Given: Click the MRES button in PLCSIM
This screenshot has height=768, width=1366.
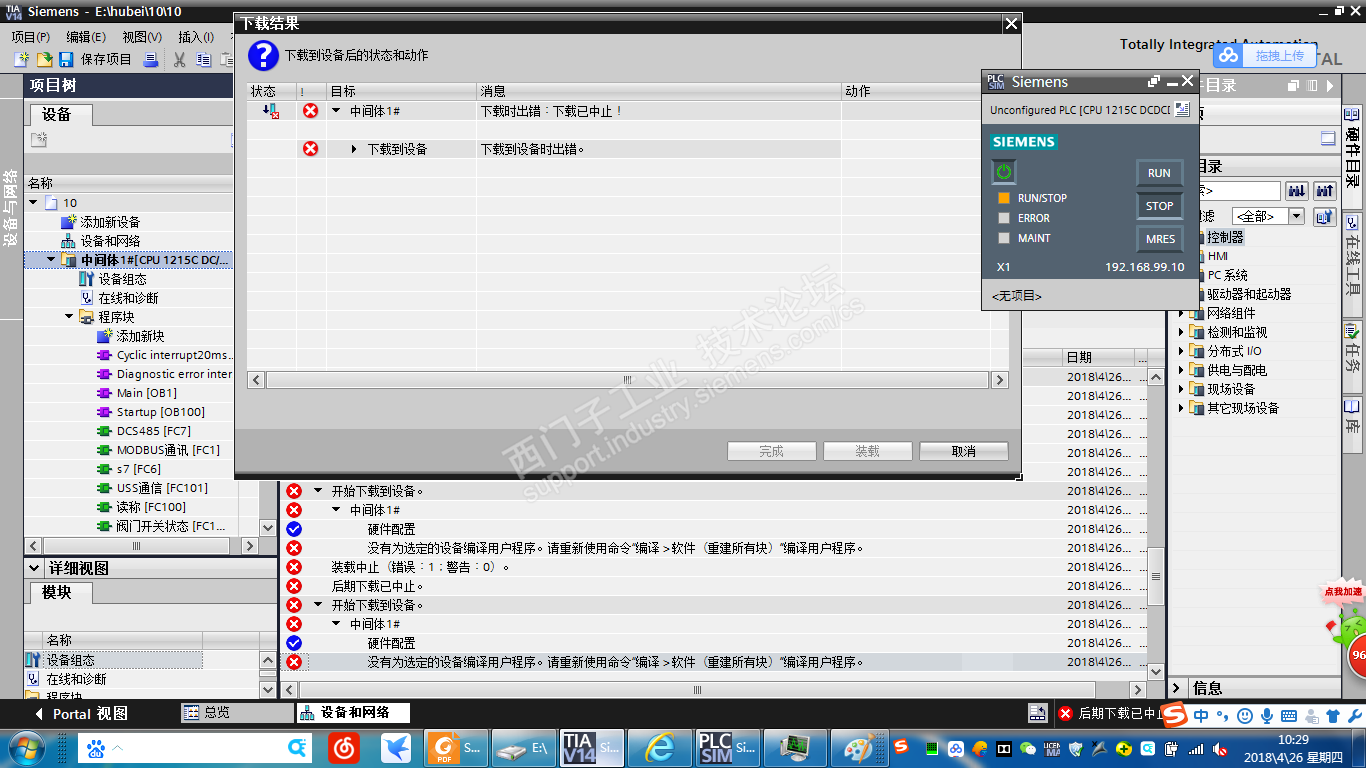Looking at the screenshot, I should click(x=1160, y=239).
